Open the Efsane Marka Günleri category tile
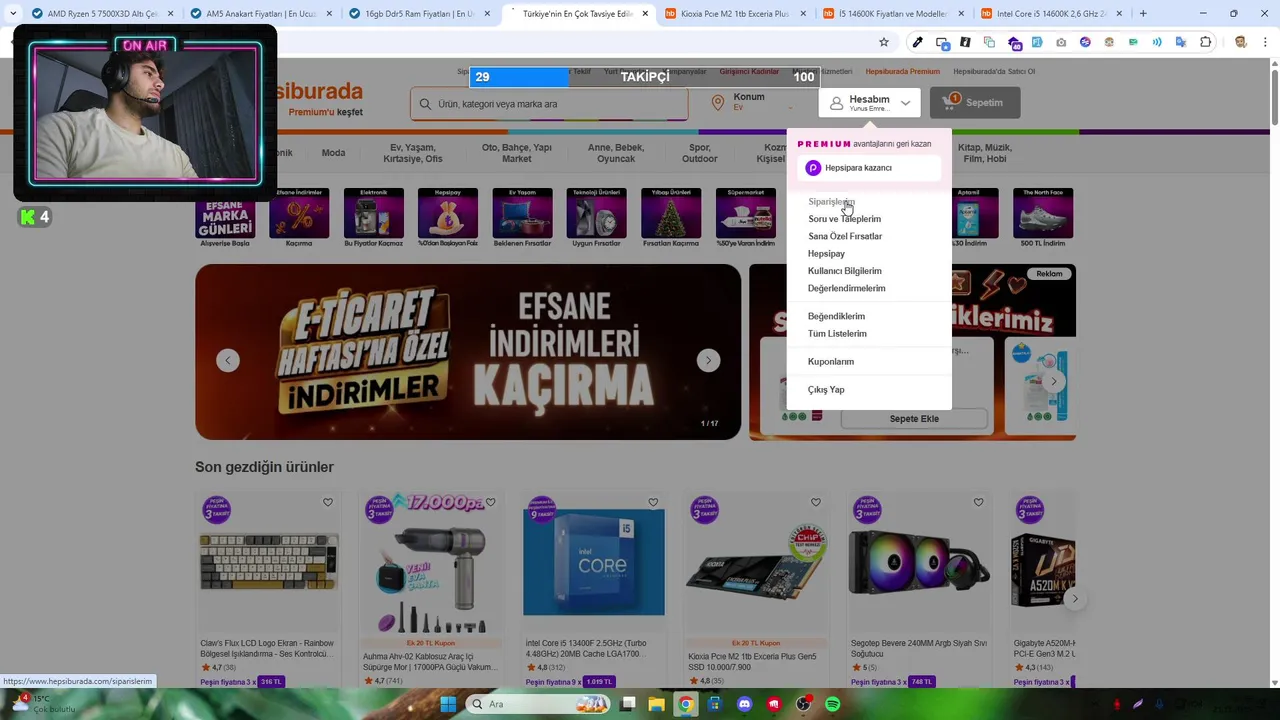This screenshot has height=720, width=1280. pos(225,217)
